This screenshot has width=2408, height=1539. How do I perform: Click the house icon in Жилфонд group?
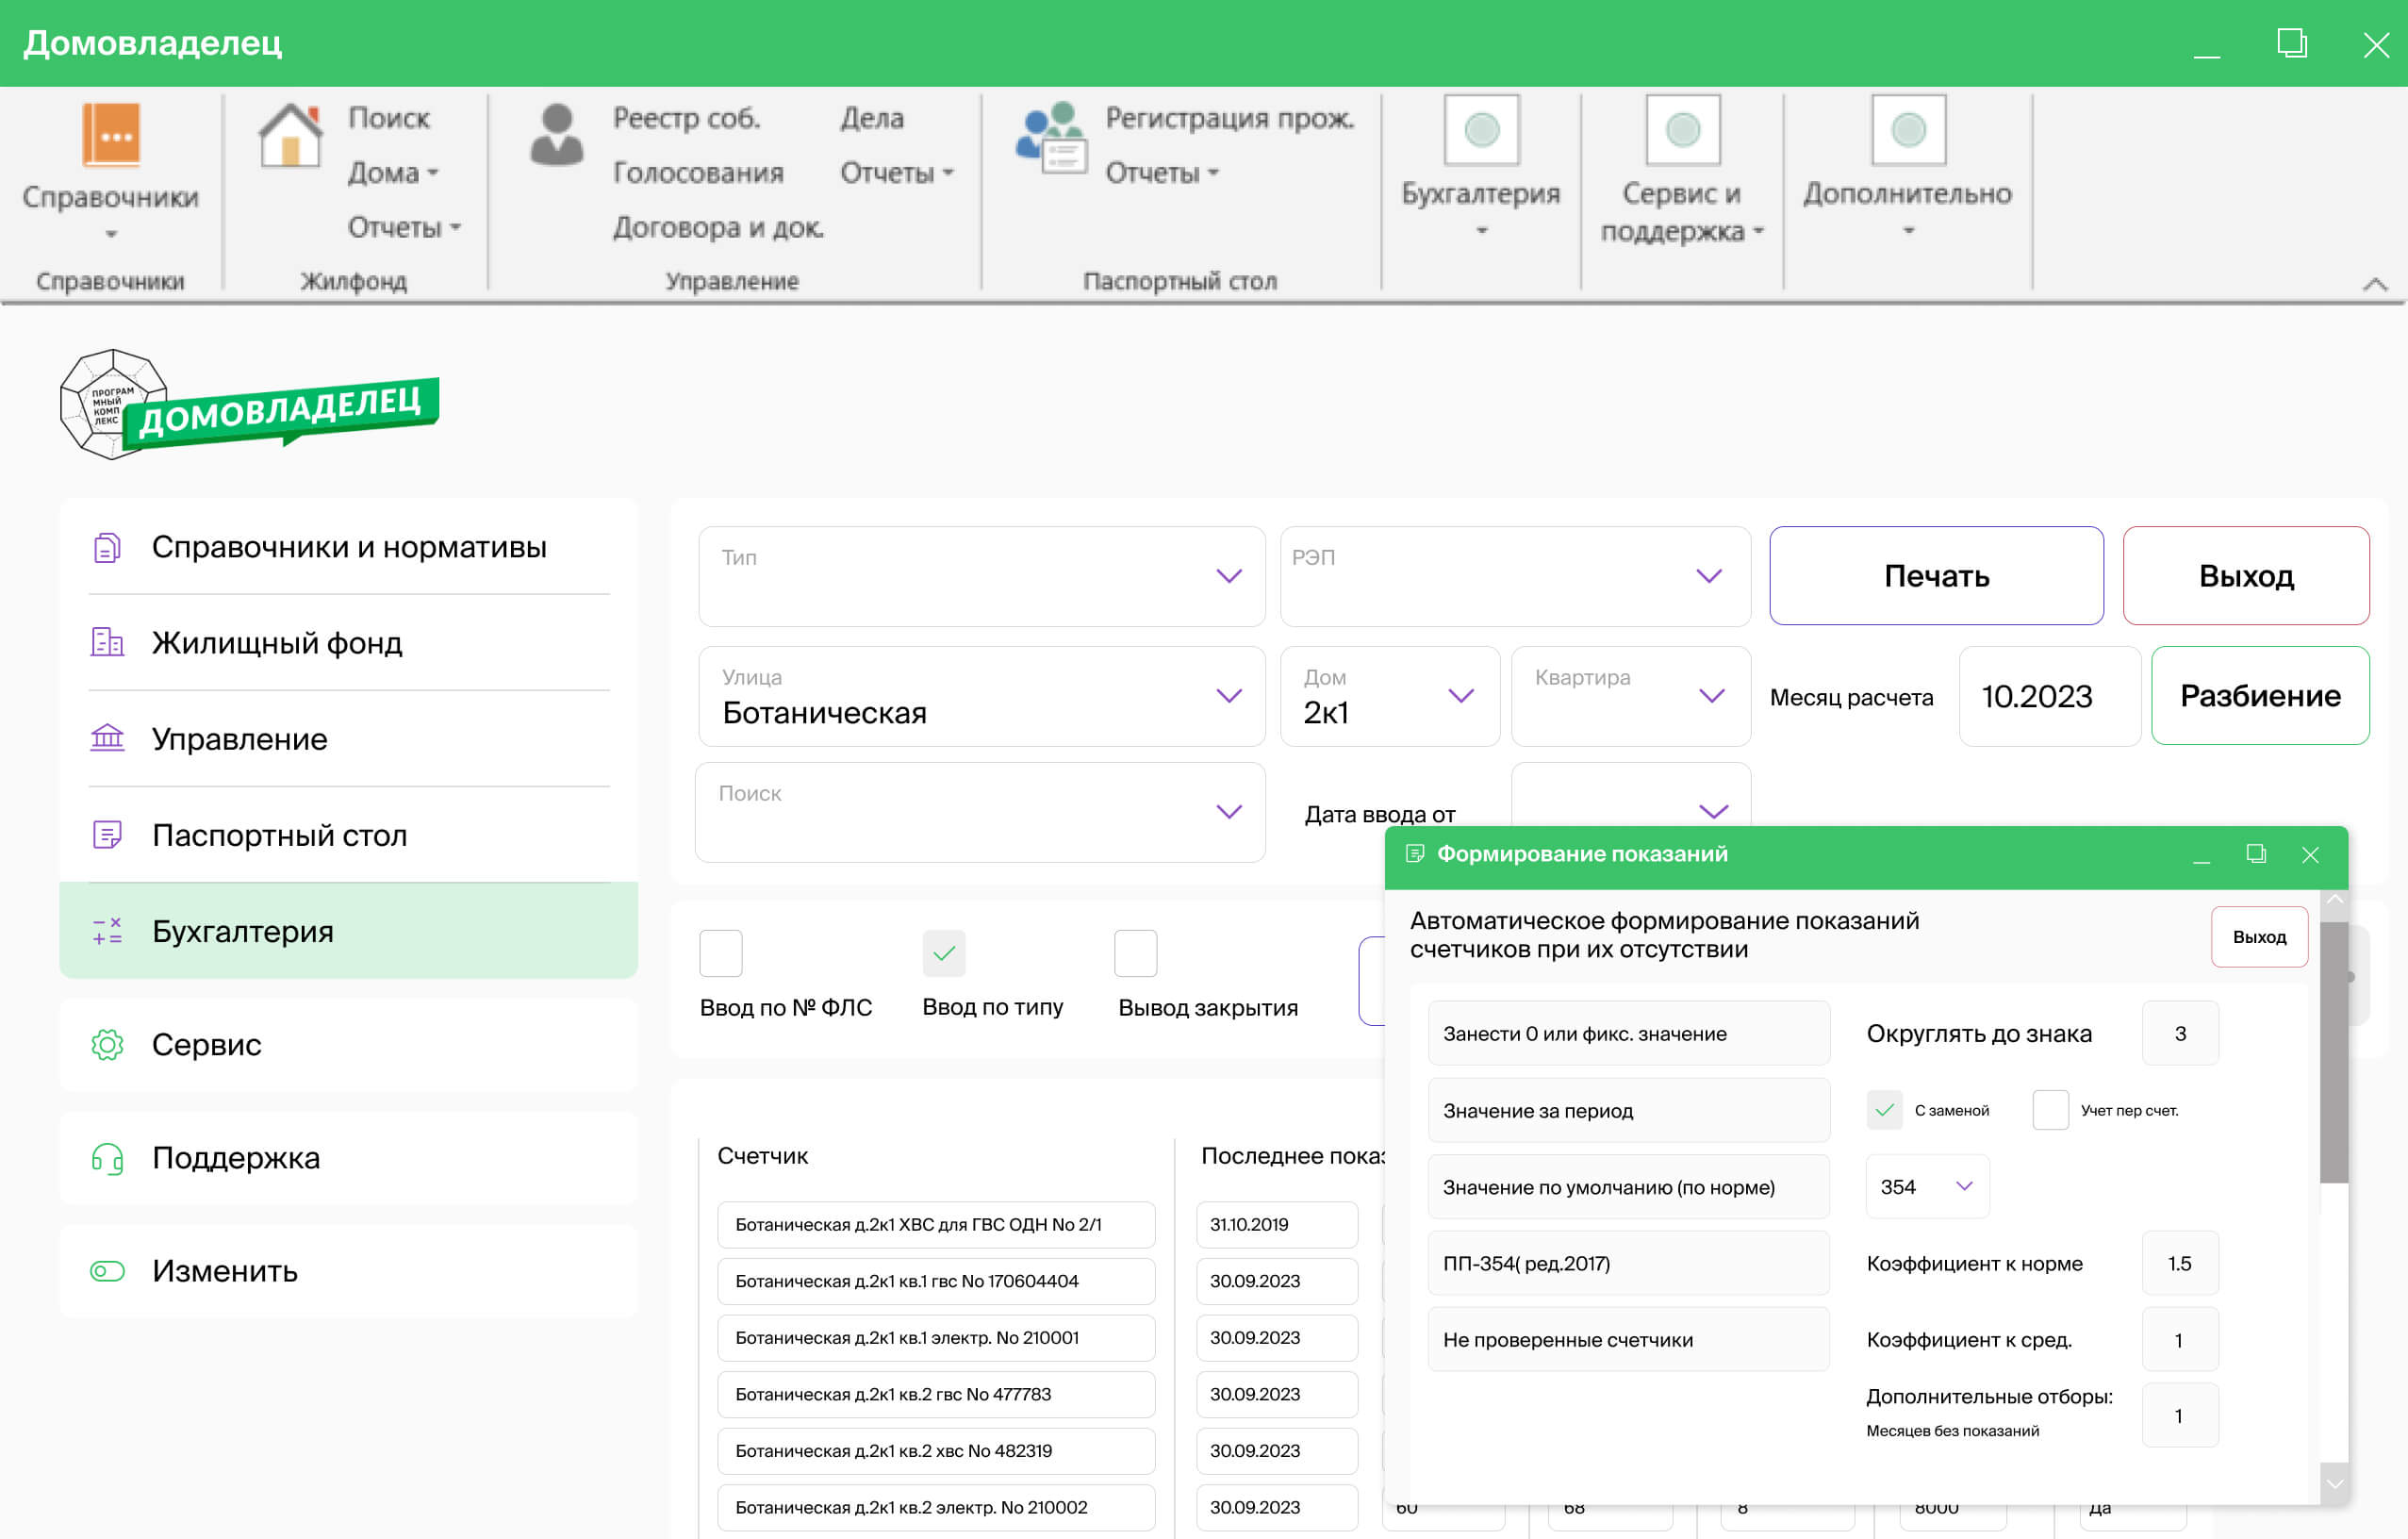290,135
